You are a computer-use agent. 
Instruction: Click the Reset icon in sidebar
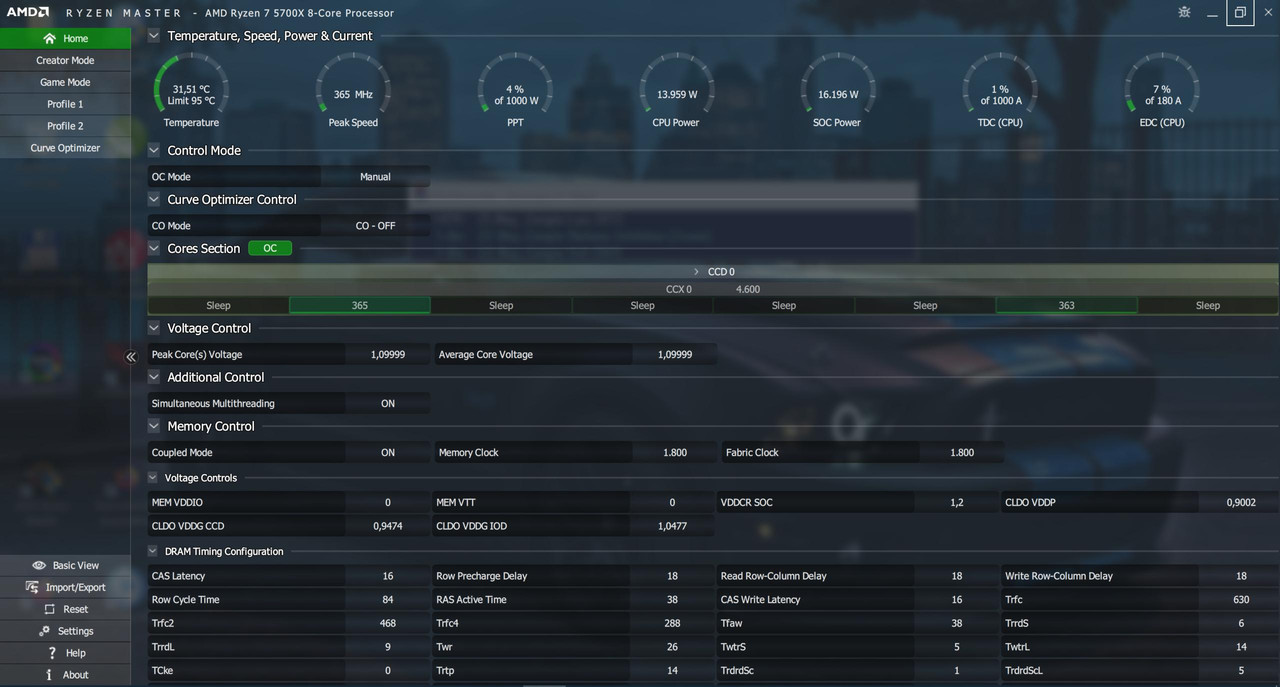pos(50,609)
